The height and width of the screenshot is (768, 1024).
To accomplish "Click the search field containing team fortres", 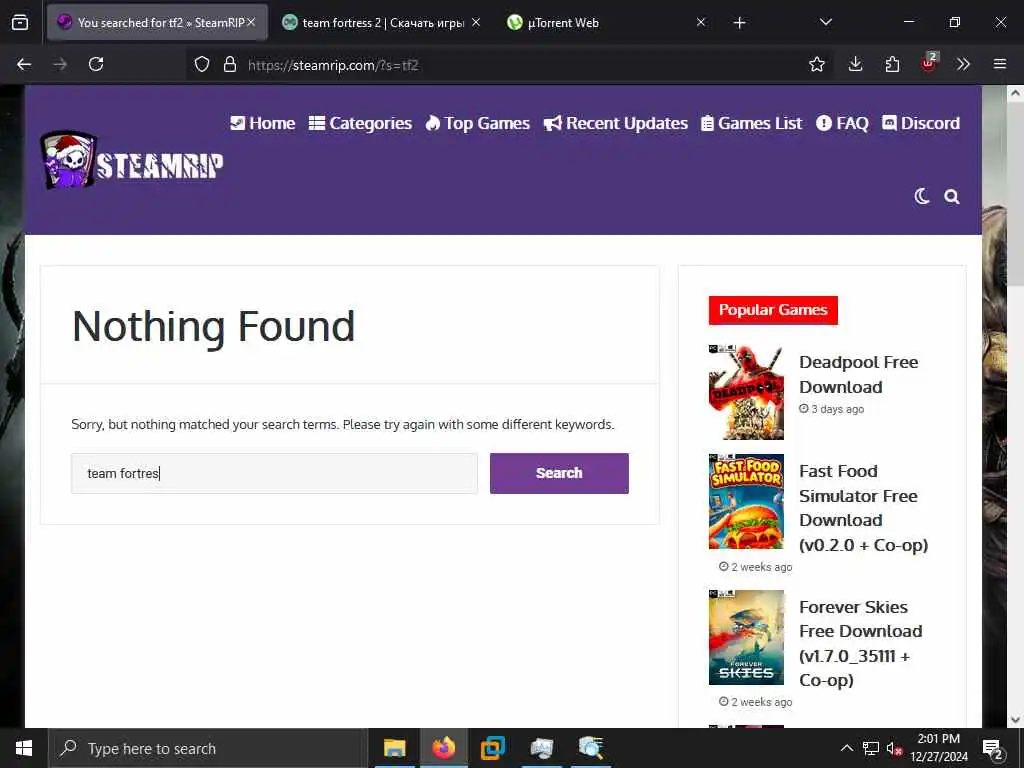I will click(274, 473).
